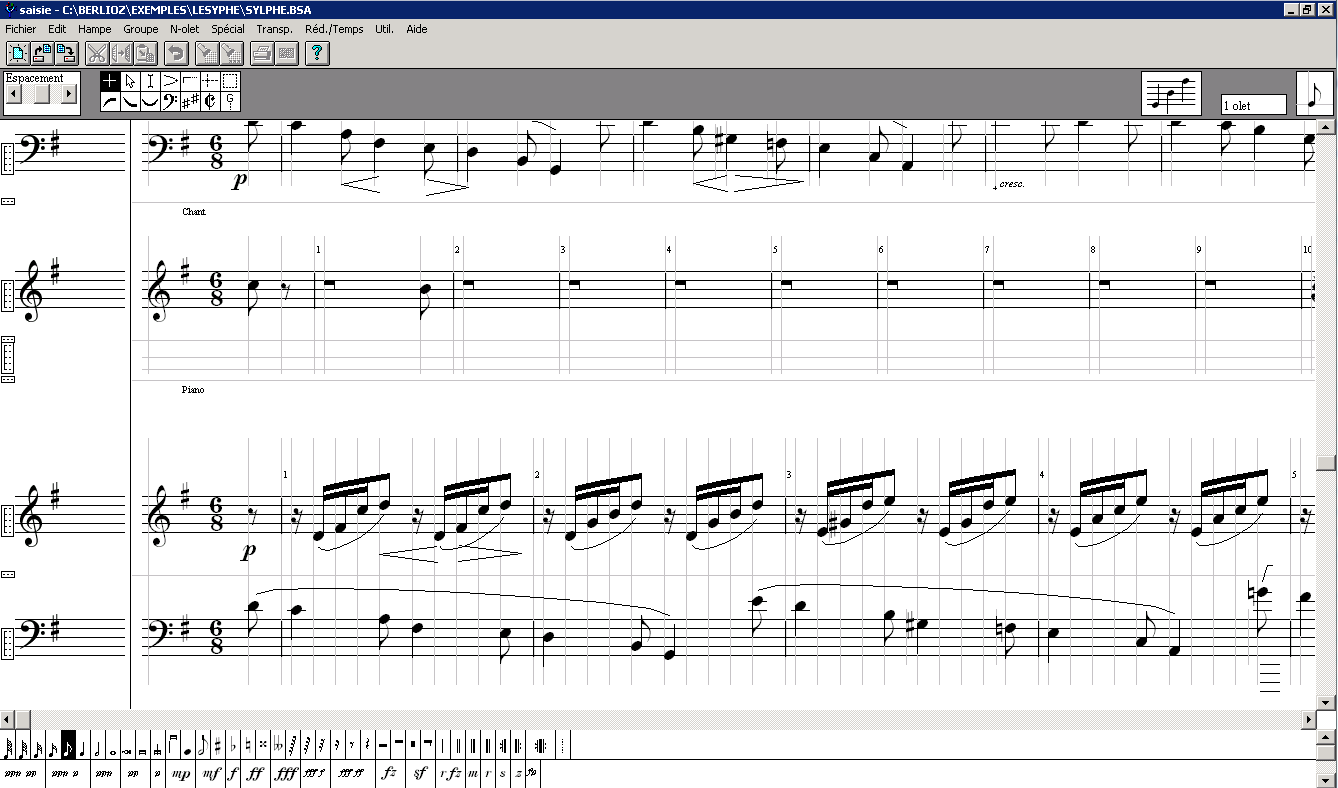Choose the natural accidental in palette
Image resolution: width=1338 pixels, height=788 pixels.
(x=248, y=746)
